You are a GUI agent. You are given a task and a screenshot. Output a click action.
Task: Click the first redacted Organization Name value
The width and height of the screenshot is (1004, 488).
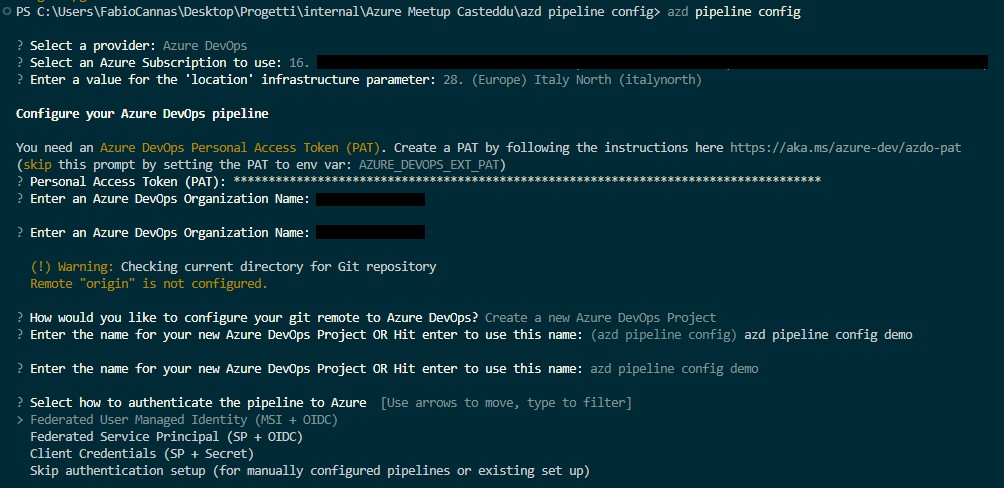[370, 199]
